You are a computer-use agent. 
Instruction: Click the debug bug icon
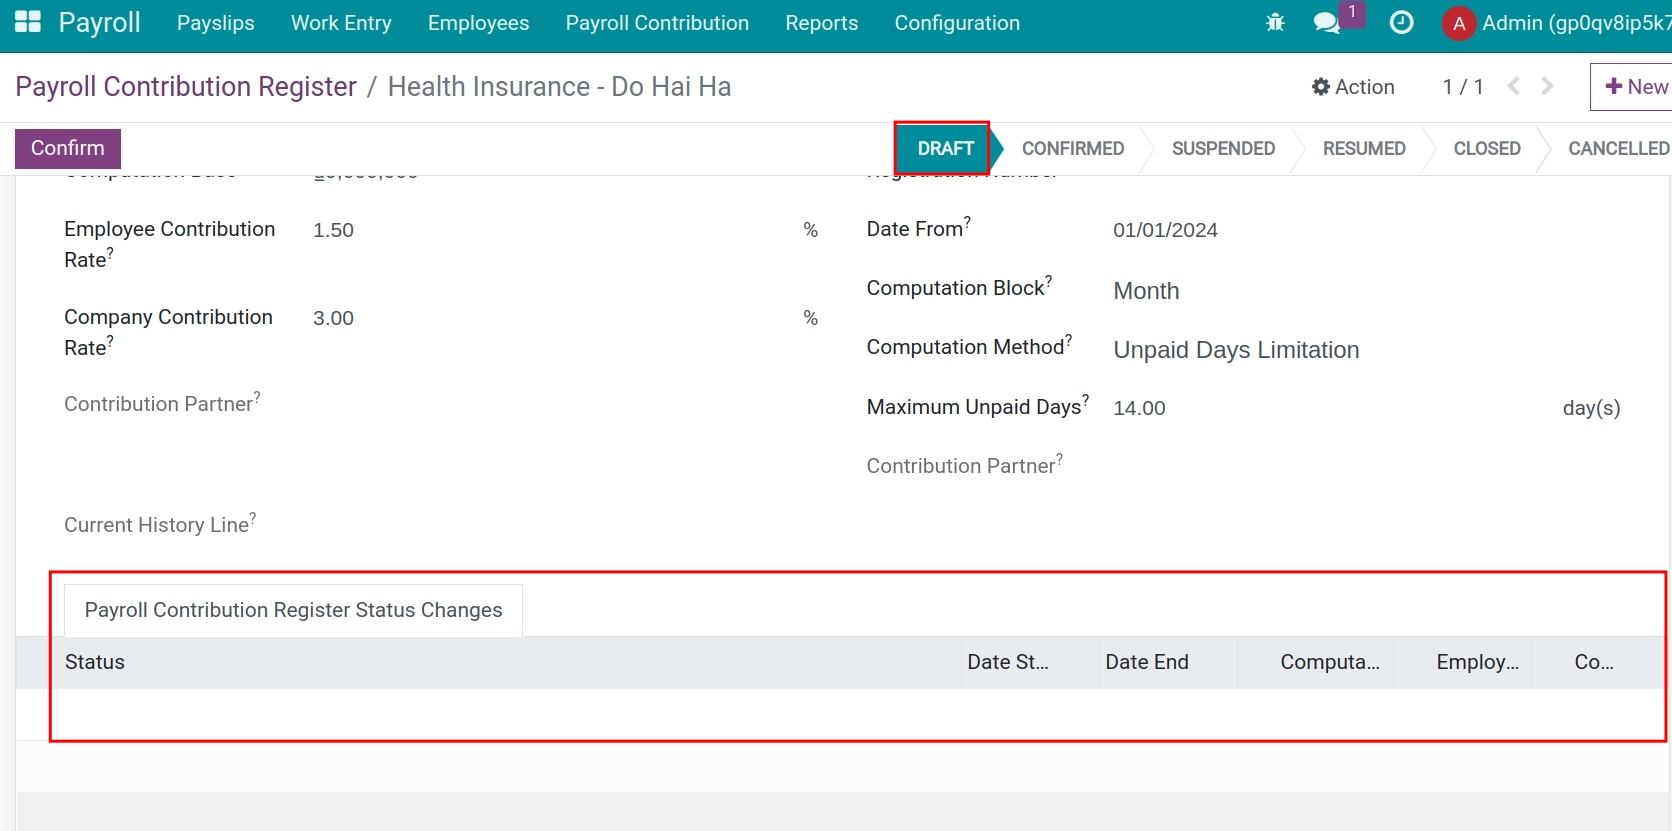tap(1275, 23)
